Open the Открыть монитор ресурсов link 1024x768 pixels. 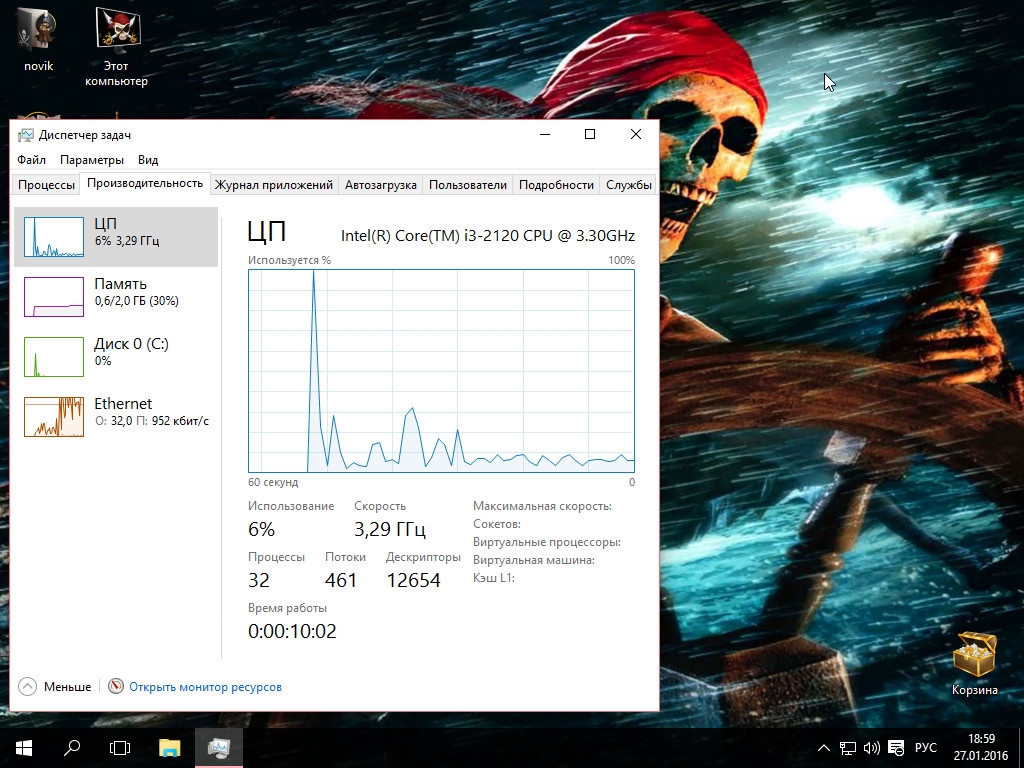[205, 687]
